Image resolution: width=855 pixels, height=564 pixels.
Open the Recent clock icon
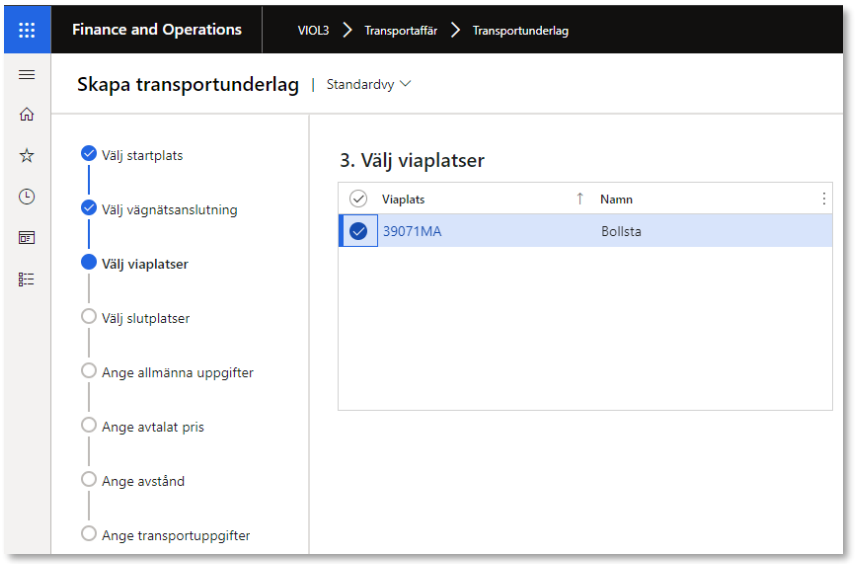[x=27, y=196]
